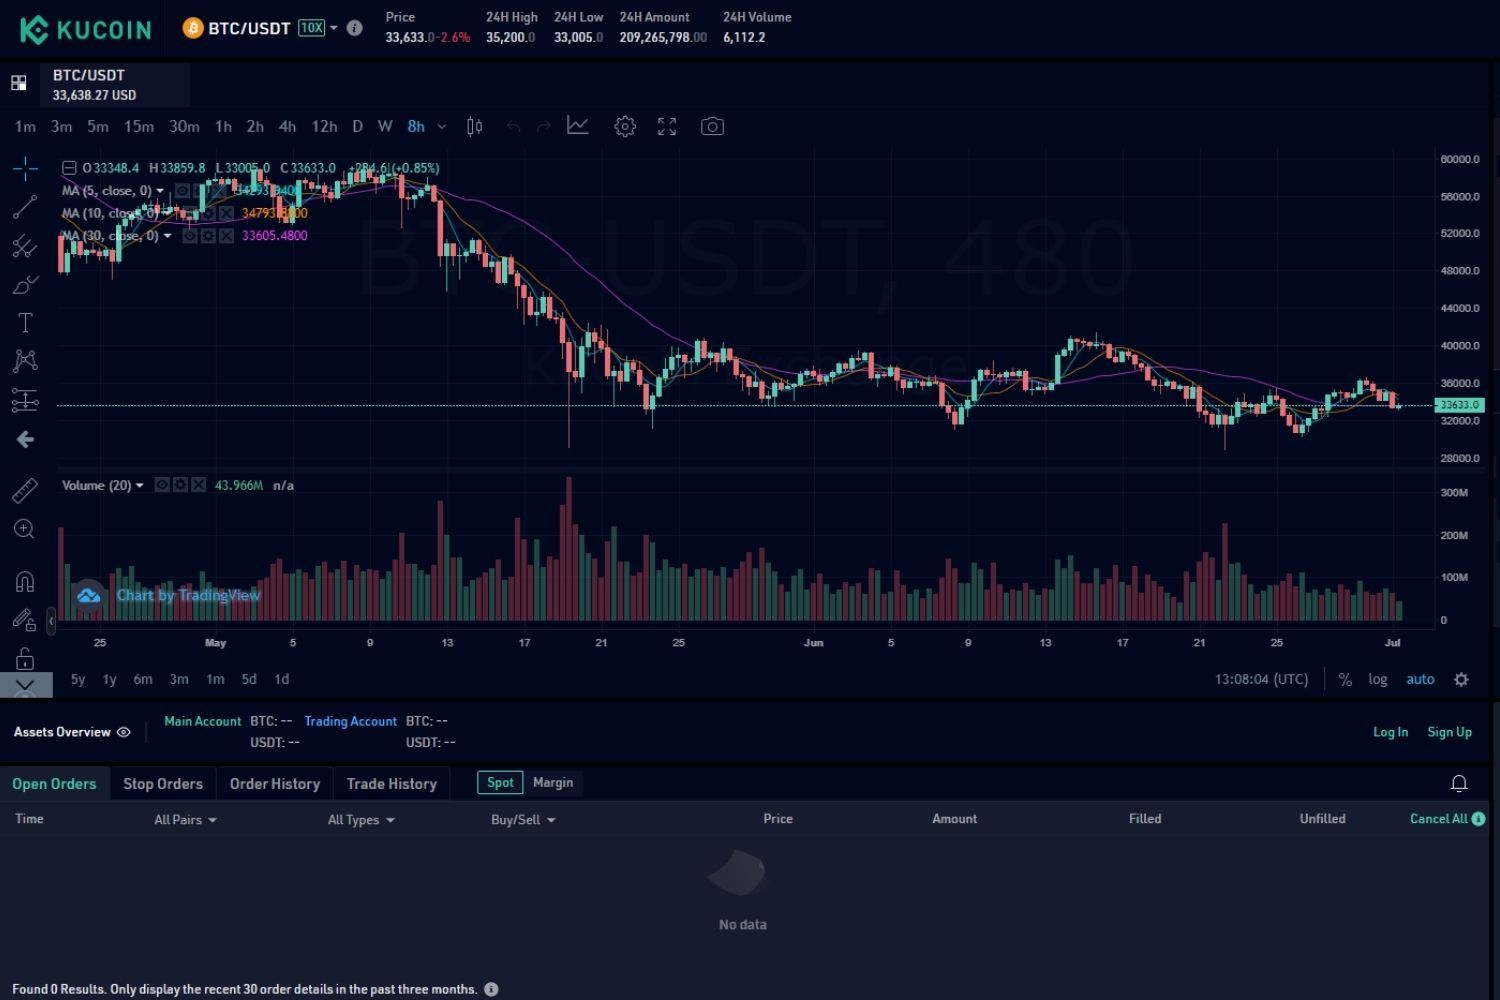Toggle assets overview visibility eye

124,732
